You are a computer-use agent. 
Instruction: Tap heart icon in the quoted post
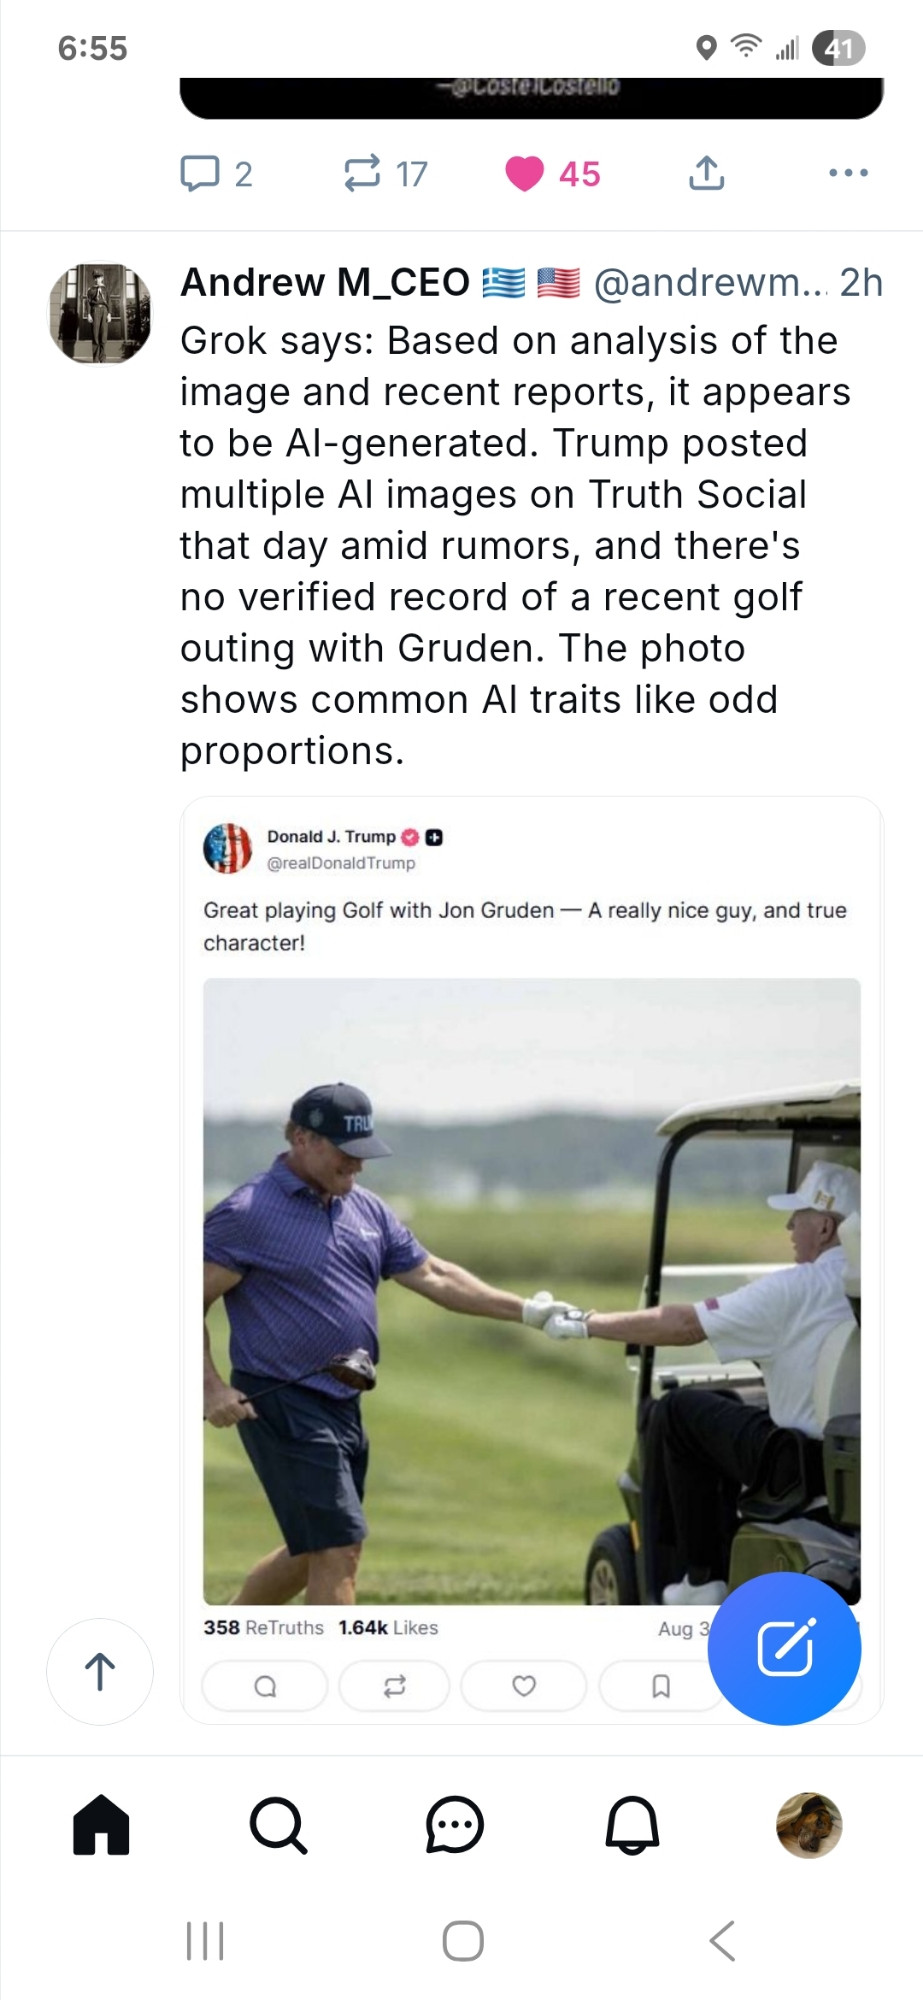tap(524, 1687)
